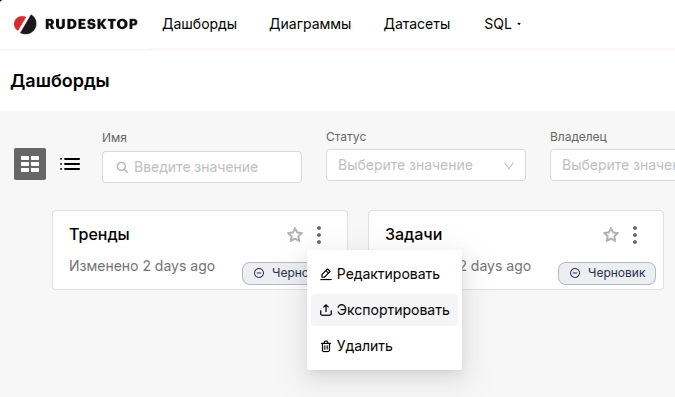Open the Задачи dashboard title
This screenshot has width=675, height=397.
414,235
